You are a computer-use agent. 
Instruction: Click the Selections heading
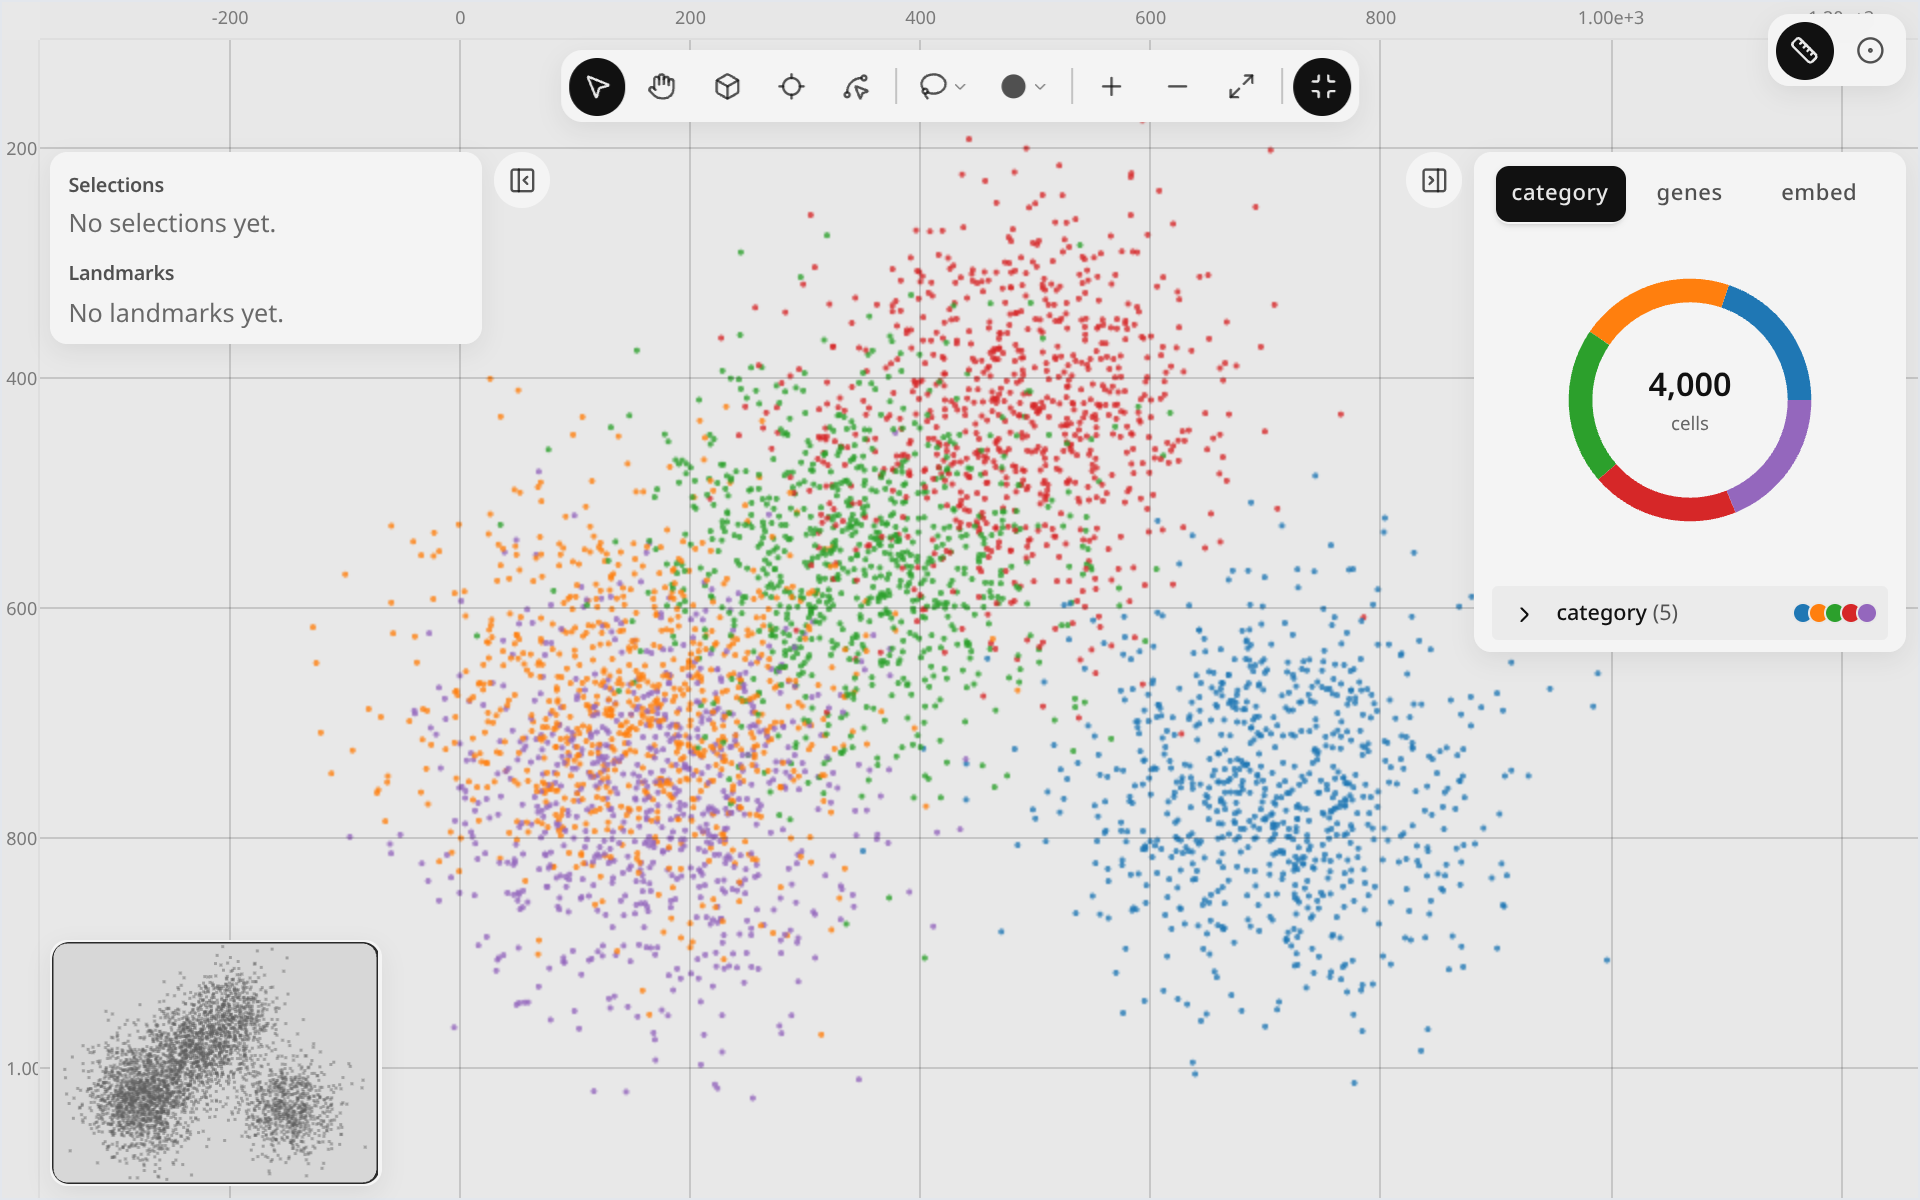(116, 185)
